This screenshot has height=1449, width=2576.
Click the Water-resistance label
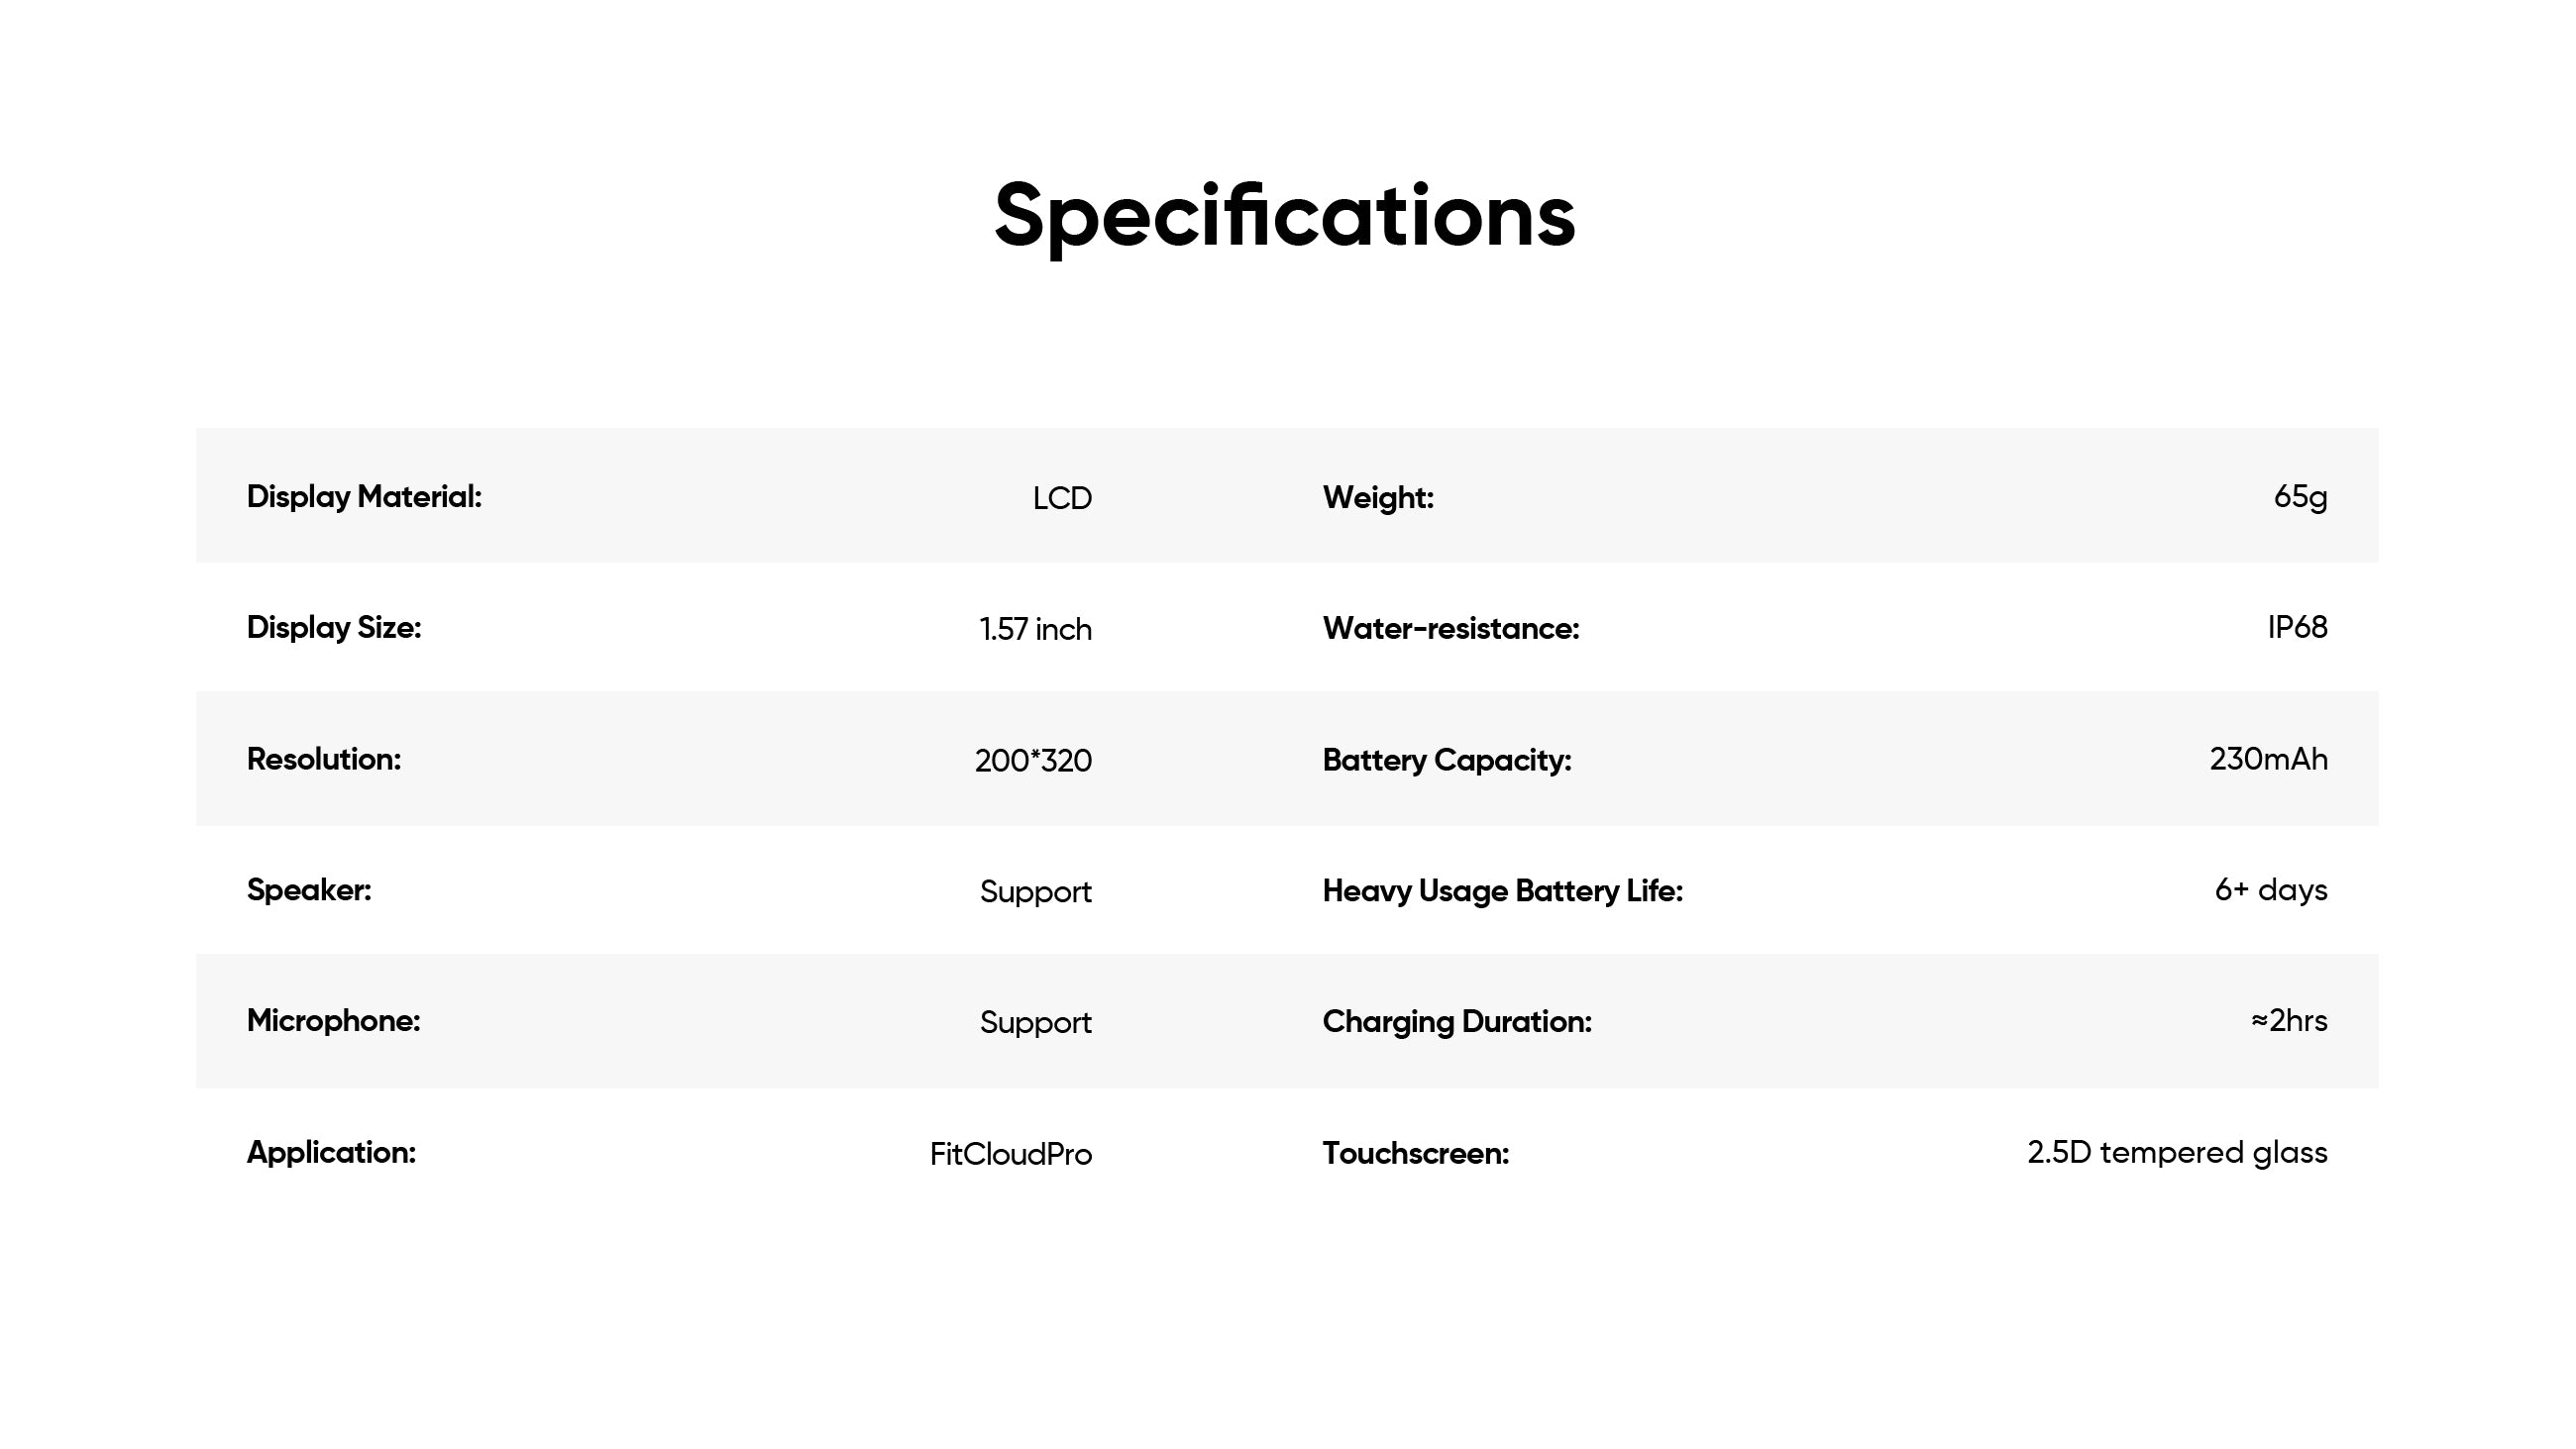[1451, 629]
